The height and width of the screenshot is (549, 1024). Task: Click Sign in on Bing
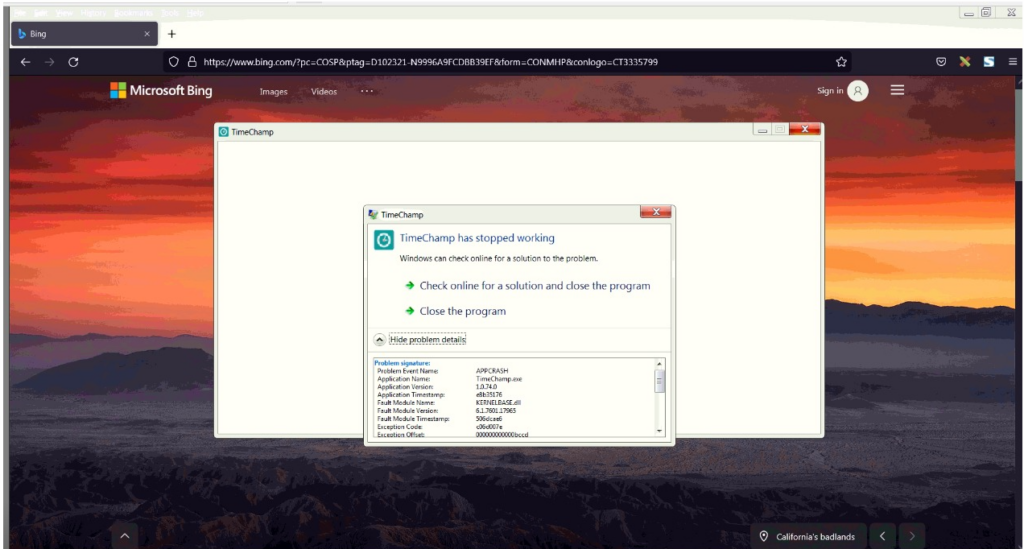point(830,91)
